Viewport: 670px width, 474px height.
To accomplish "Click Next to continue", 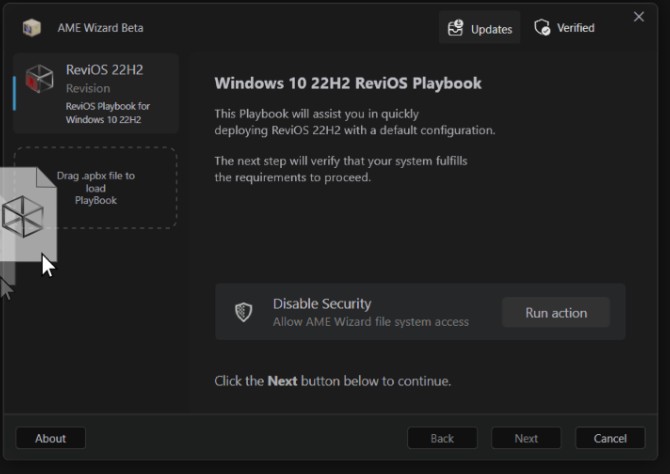I will click(x=526, y=439).
